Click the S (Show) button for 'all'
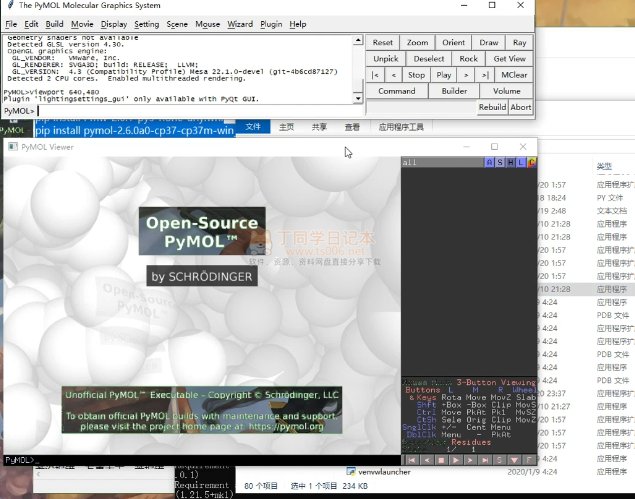635x499 pixels. pyautogui.click(x=500, y=162)
